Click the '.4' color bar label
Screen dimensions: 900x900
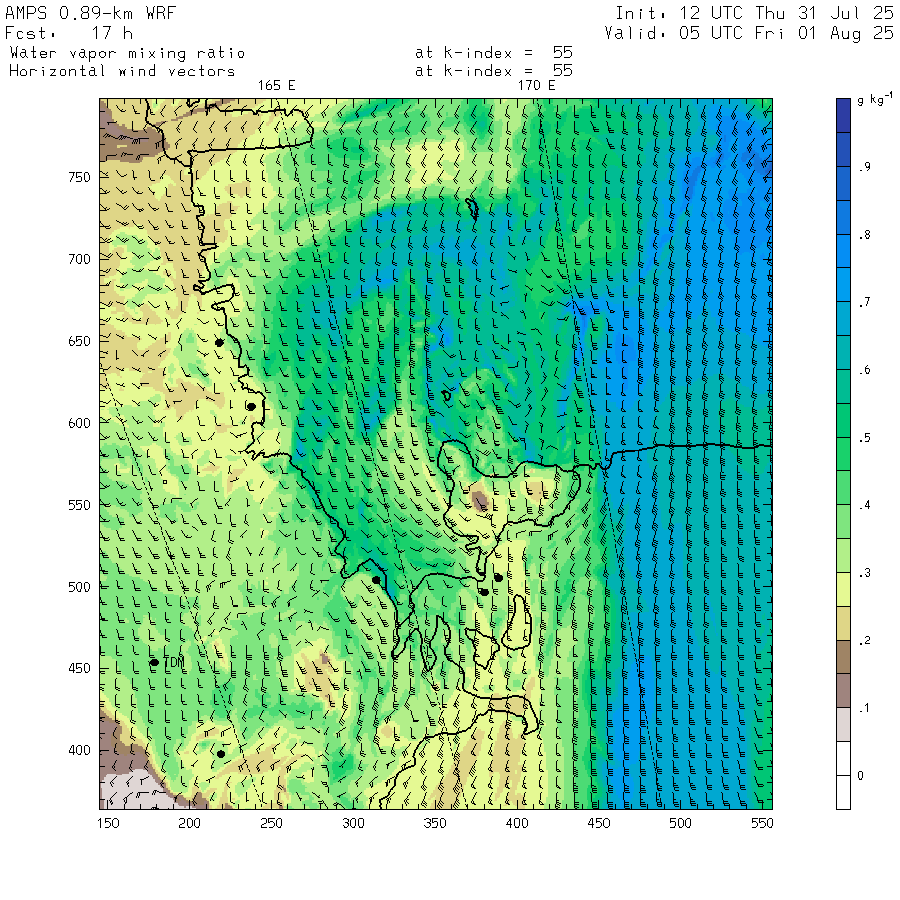pyautogui.click(x=864, y=506)
